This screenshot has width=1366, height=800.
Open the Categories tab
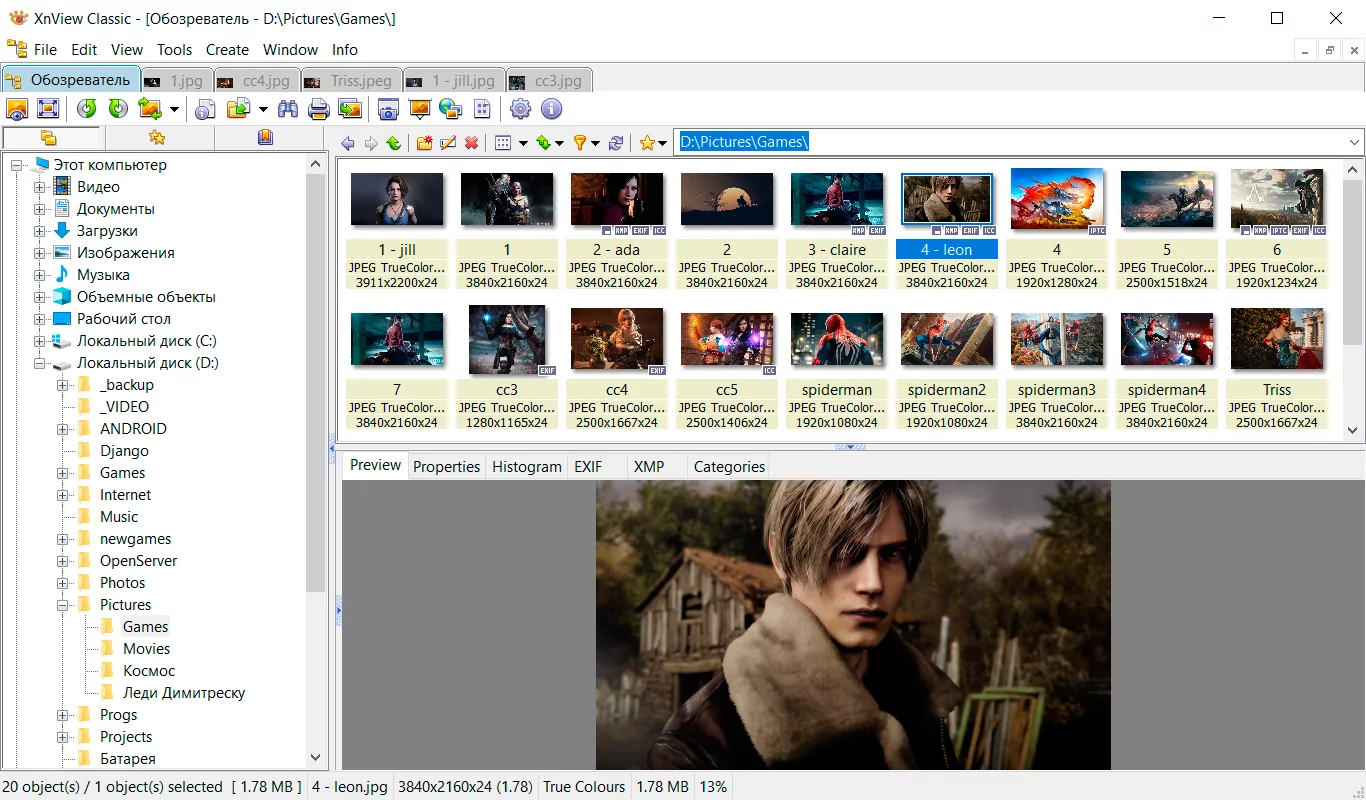(729, 466)
